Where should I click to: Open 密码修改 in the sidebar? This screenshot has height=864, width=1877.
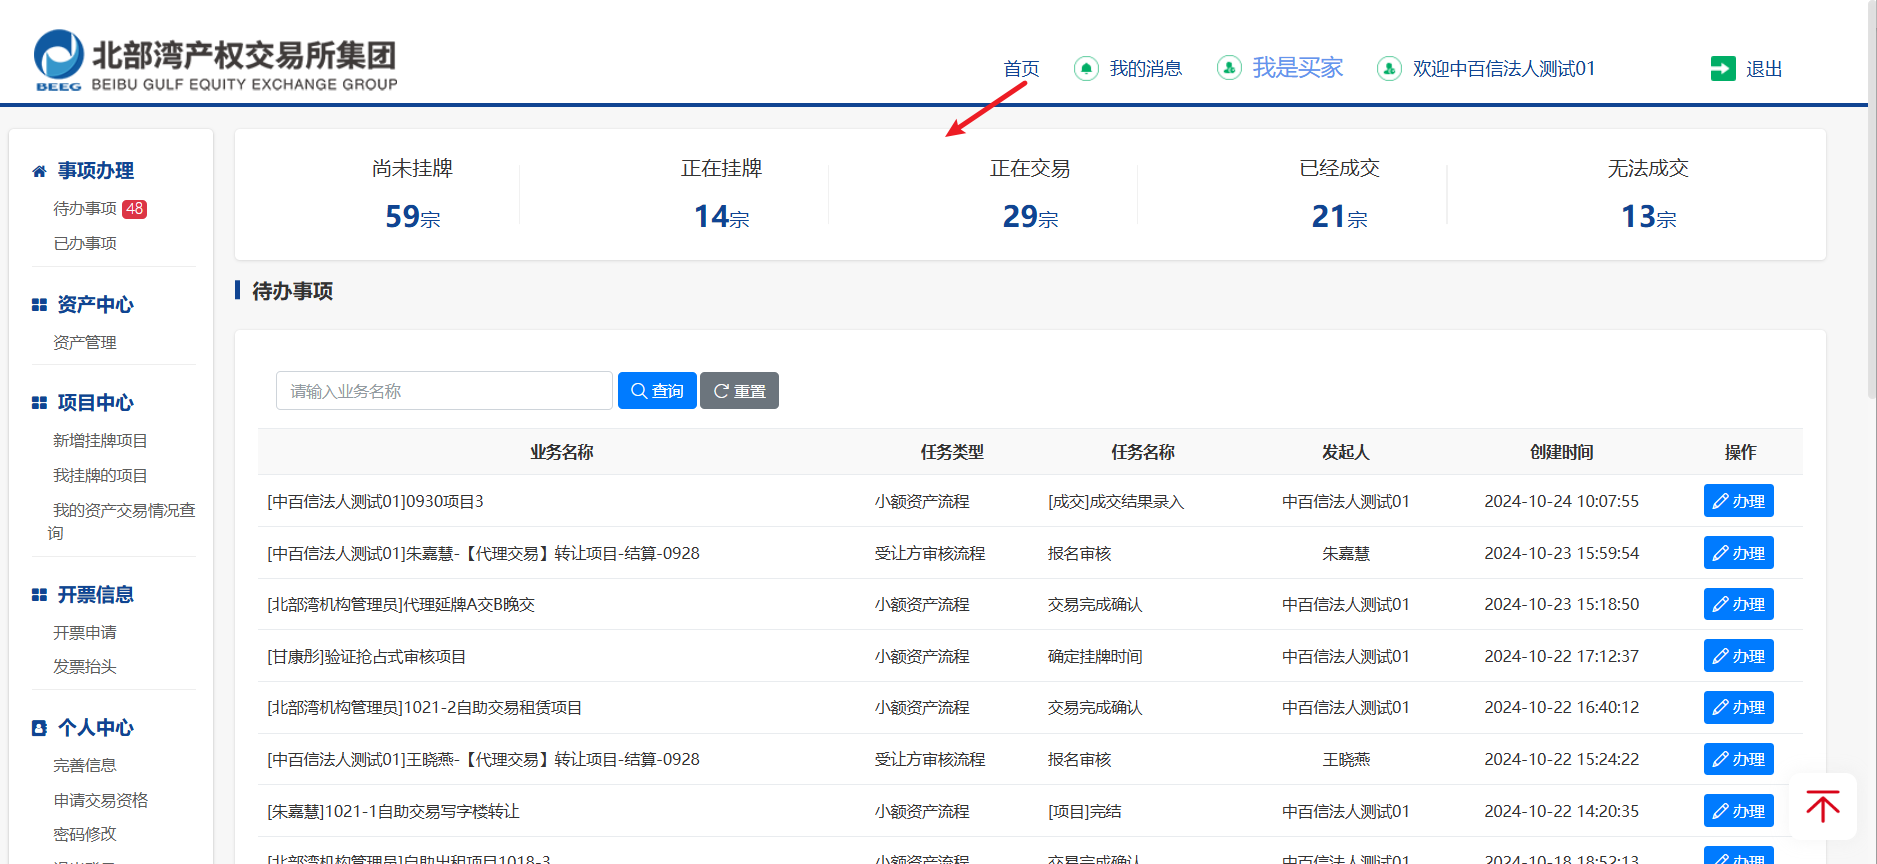pyautogui.click(x=85, y=834)
